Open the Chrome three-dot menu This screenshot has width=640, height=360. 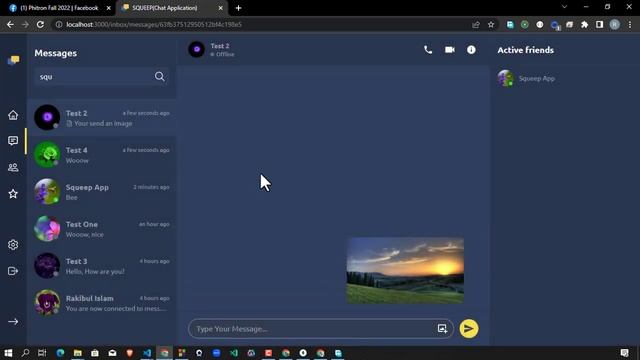point(630,24)
